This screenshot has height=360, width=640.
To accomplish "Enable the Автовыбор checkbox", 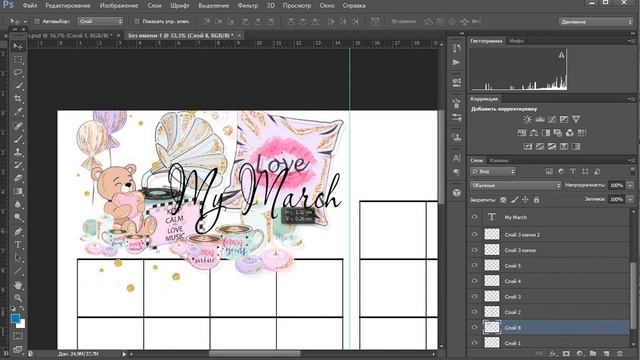I will 37,21.
